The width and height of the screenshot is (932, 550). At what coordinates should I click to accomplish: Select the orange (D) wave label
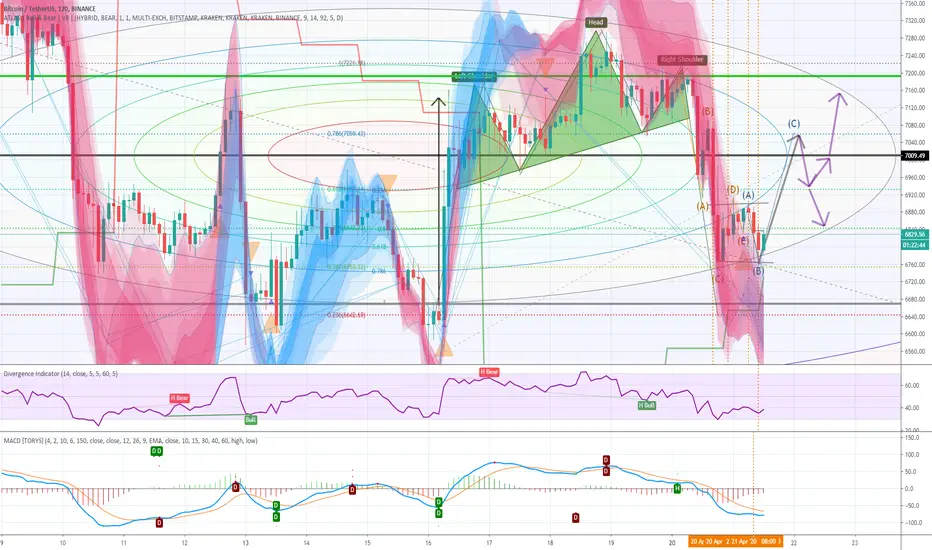click(x=733, y=190)
